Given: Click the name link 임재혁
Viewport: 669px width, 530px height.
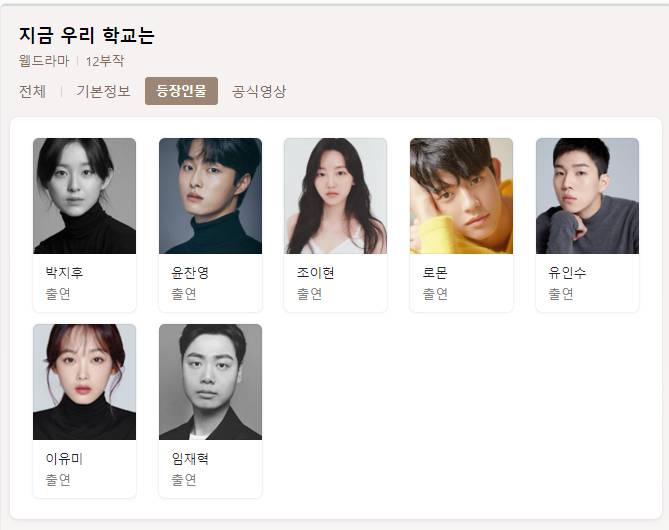Looking at the screenshot, I should tap(190, 458).
